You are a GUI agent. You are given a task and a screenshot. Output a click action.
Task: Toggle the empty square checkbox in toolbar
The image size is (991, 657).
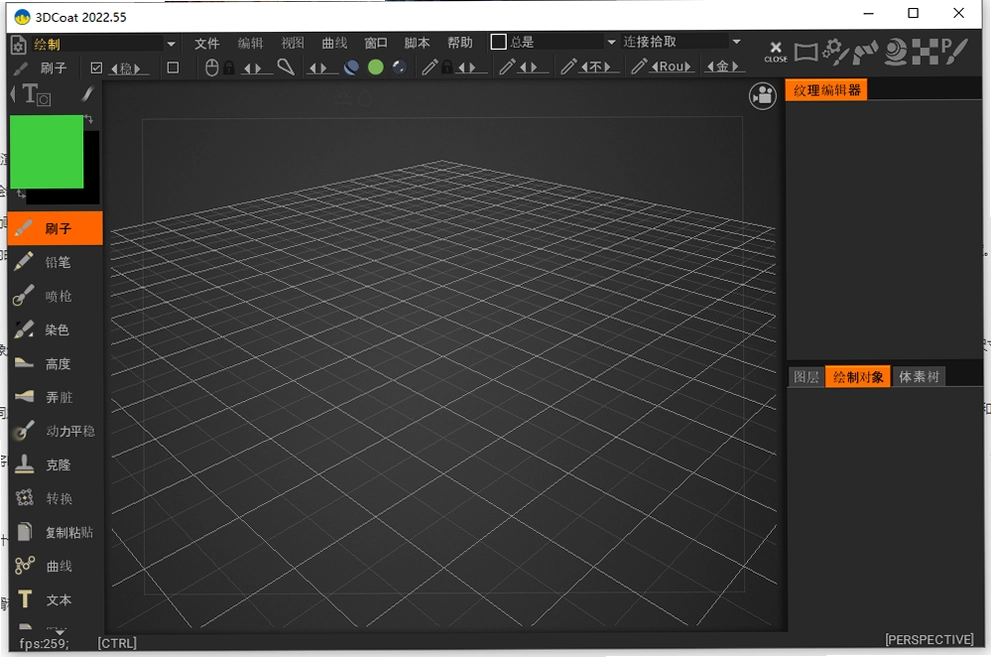point(173,68)
